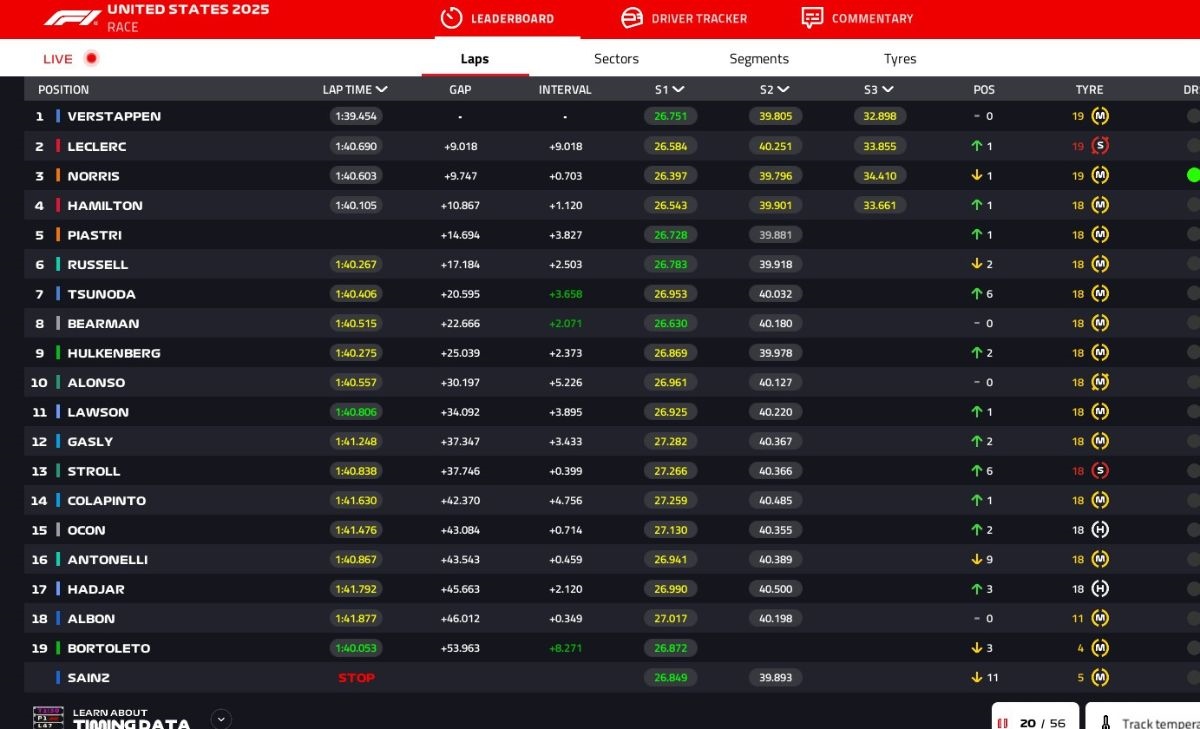Click the red STOP status for Sainz

[356, 678]
